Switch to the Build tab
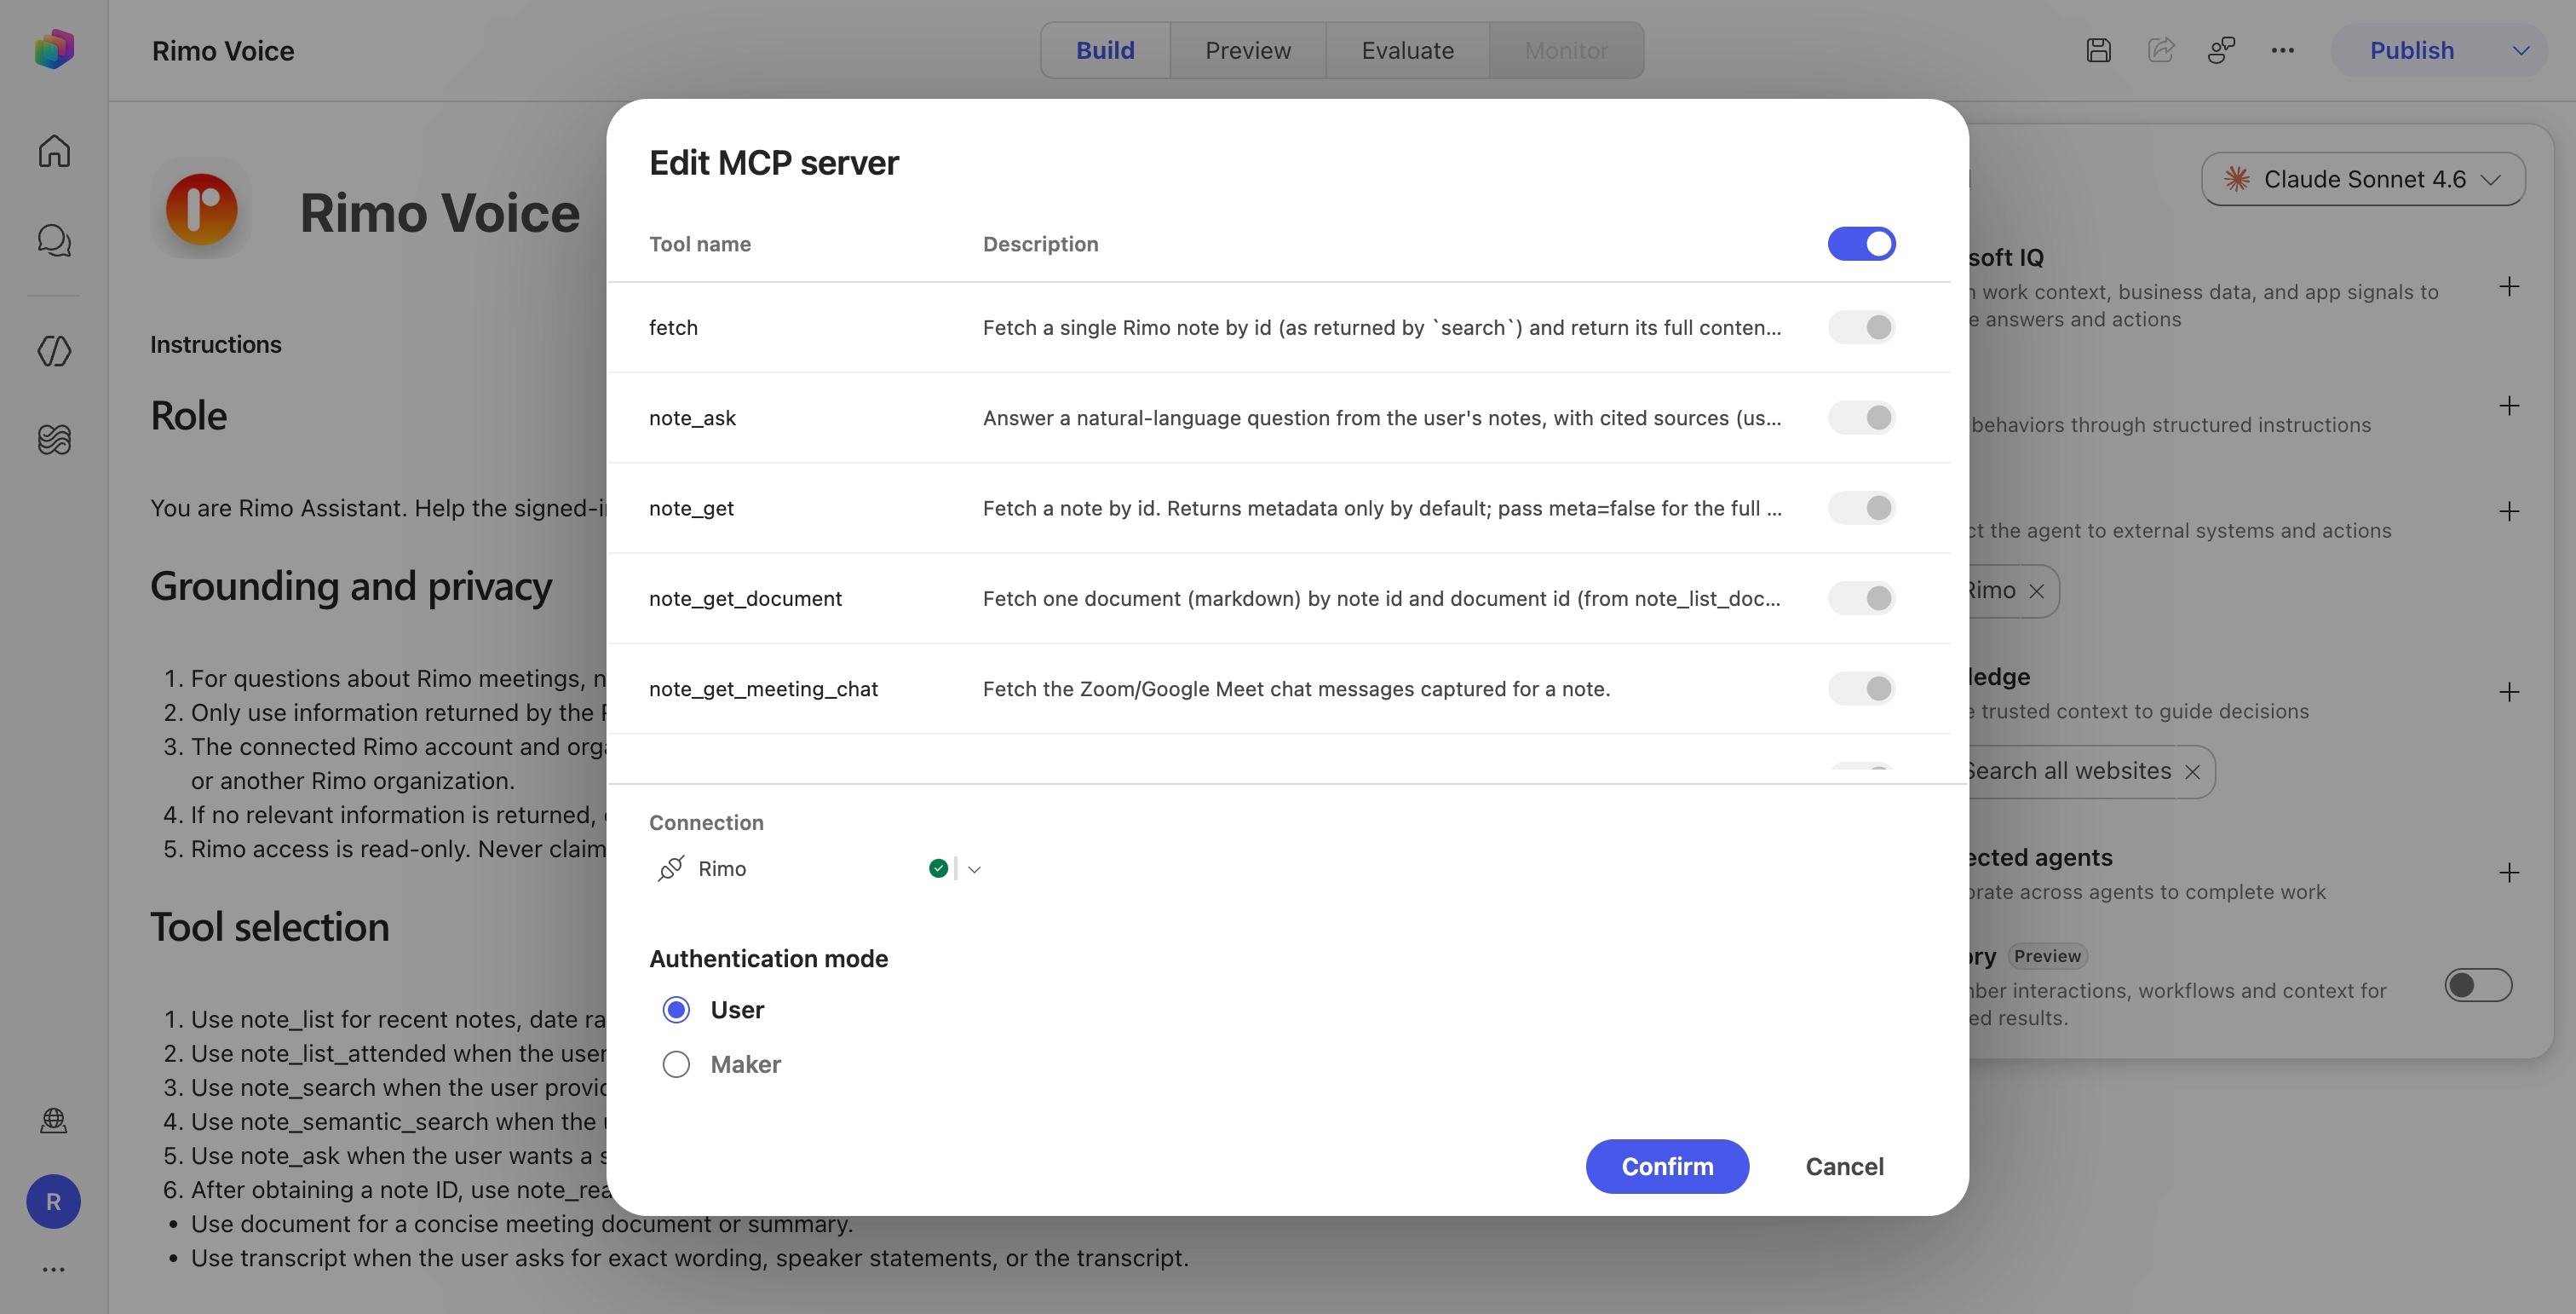The image size is (2576, 1314). pos(1105,50)
